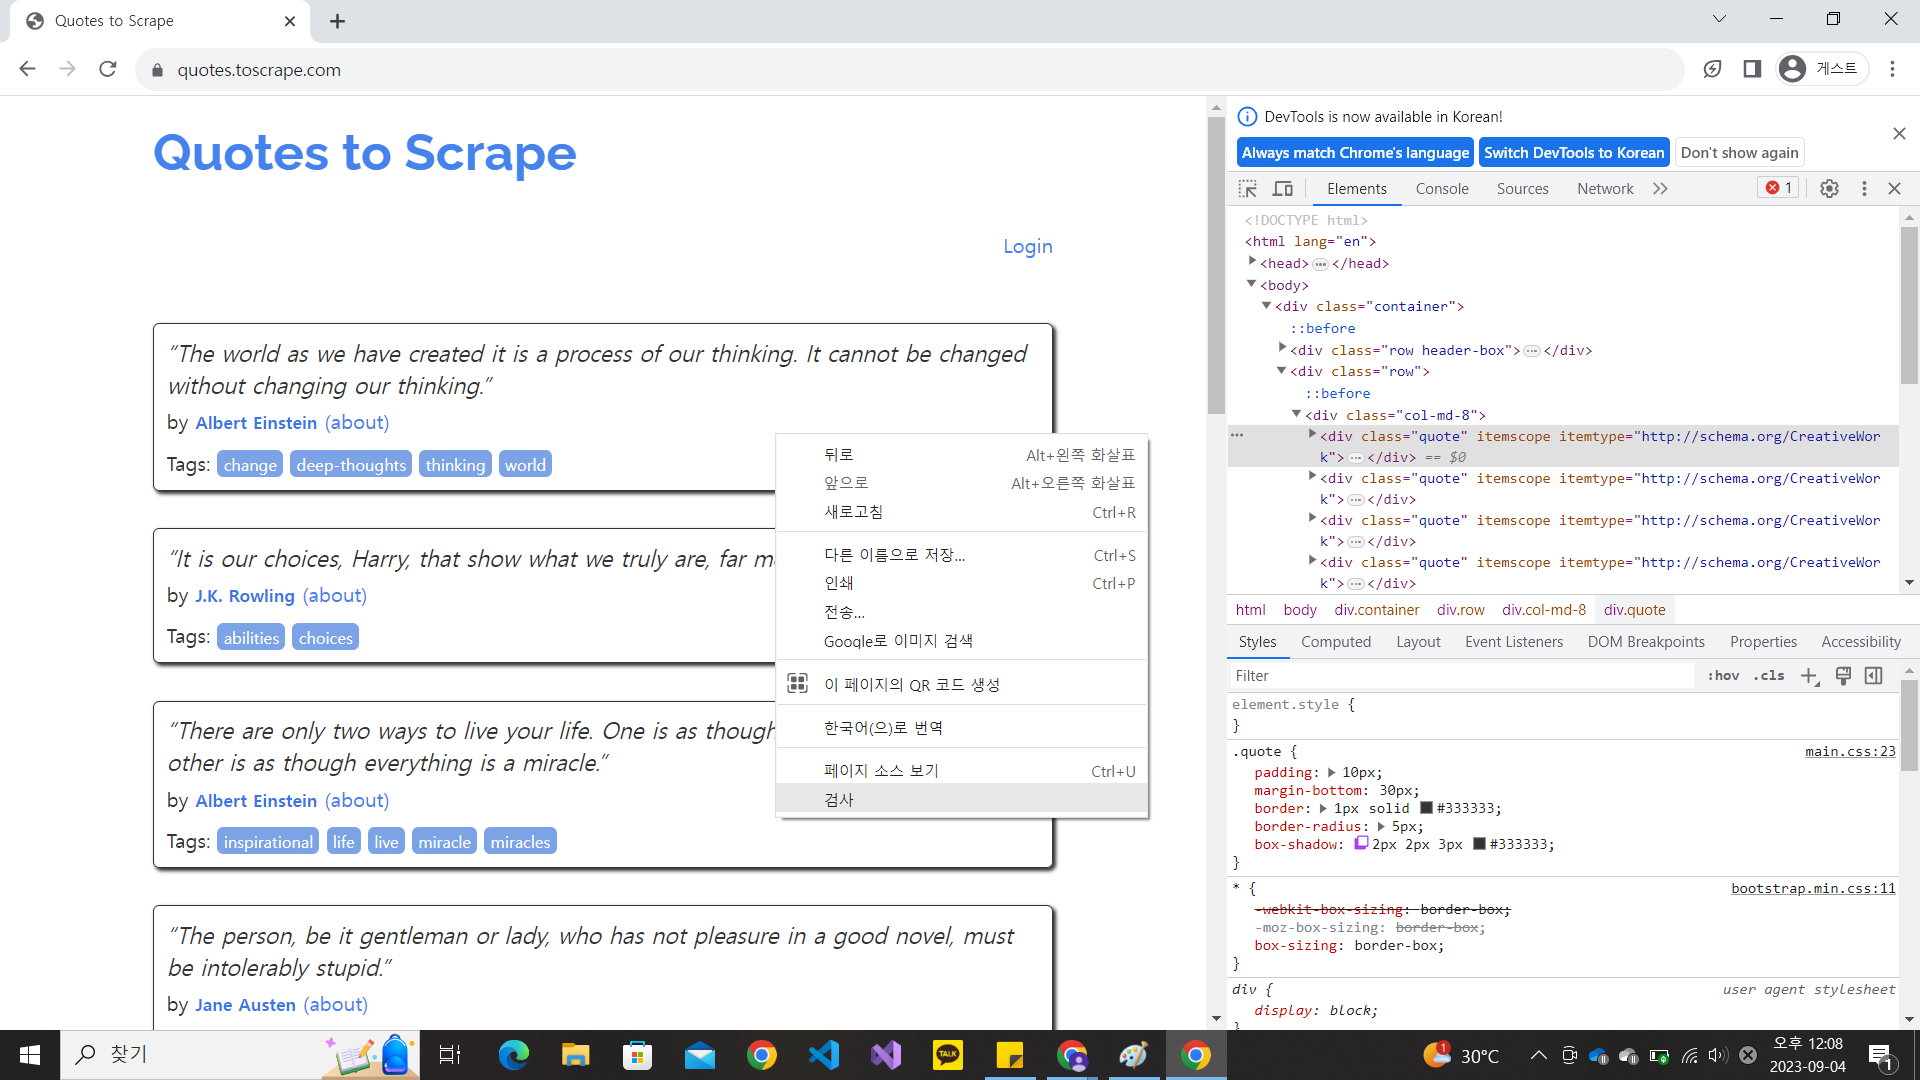Viewport: 1920px width, 1080px height.
Task: Open DevTools customize three-dot menu
Action: pyautogui.click(x=1864, y=189)
